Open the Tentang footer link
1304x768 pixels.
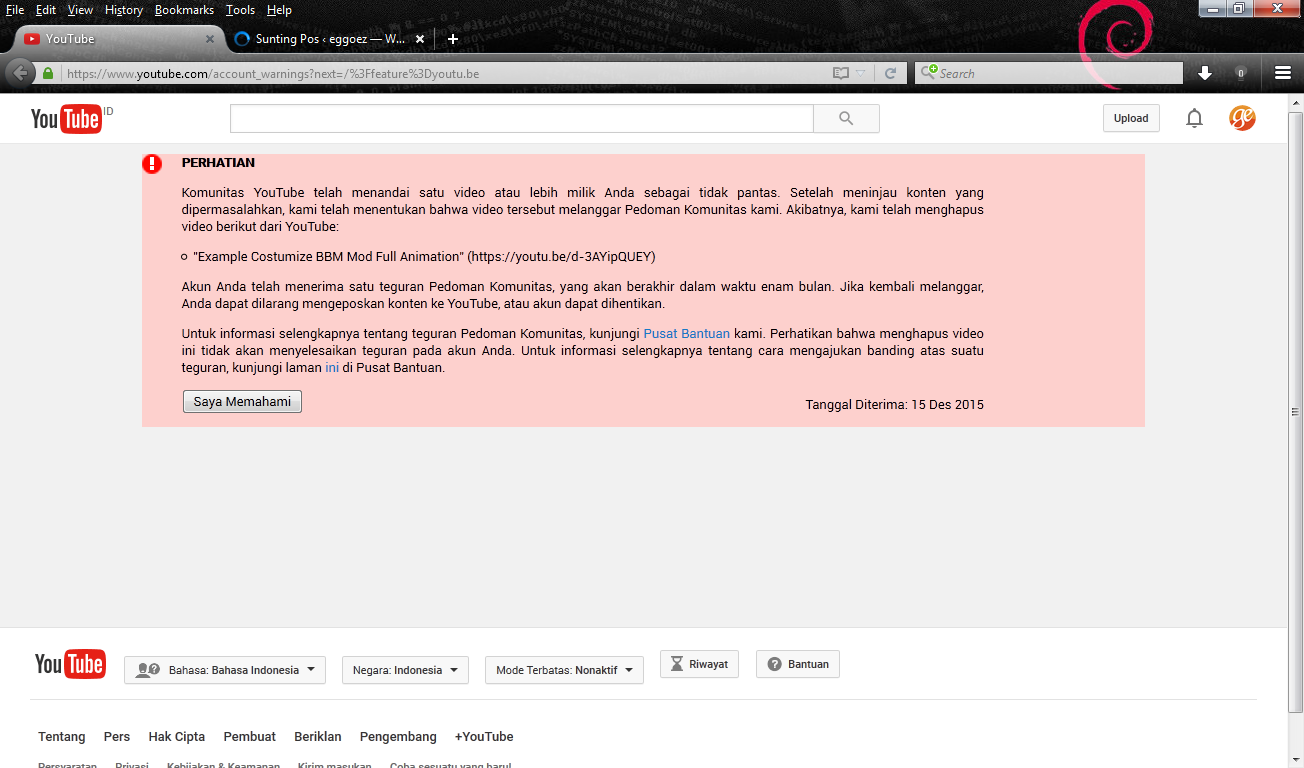pyautogui.click(x=62, y=737)
